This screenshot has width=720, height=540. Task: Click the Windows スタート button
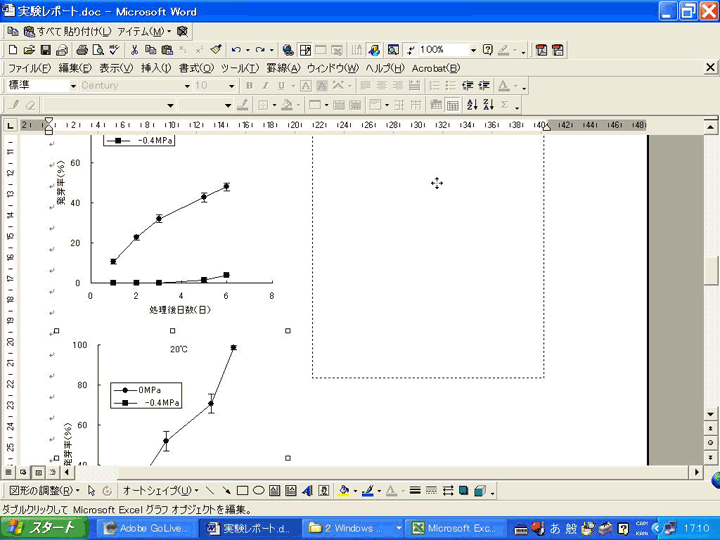coord(40,528)
